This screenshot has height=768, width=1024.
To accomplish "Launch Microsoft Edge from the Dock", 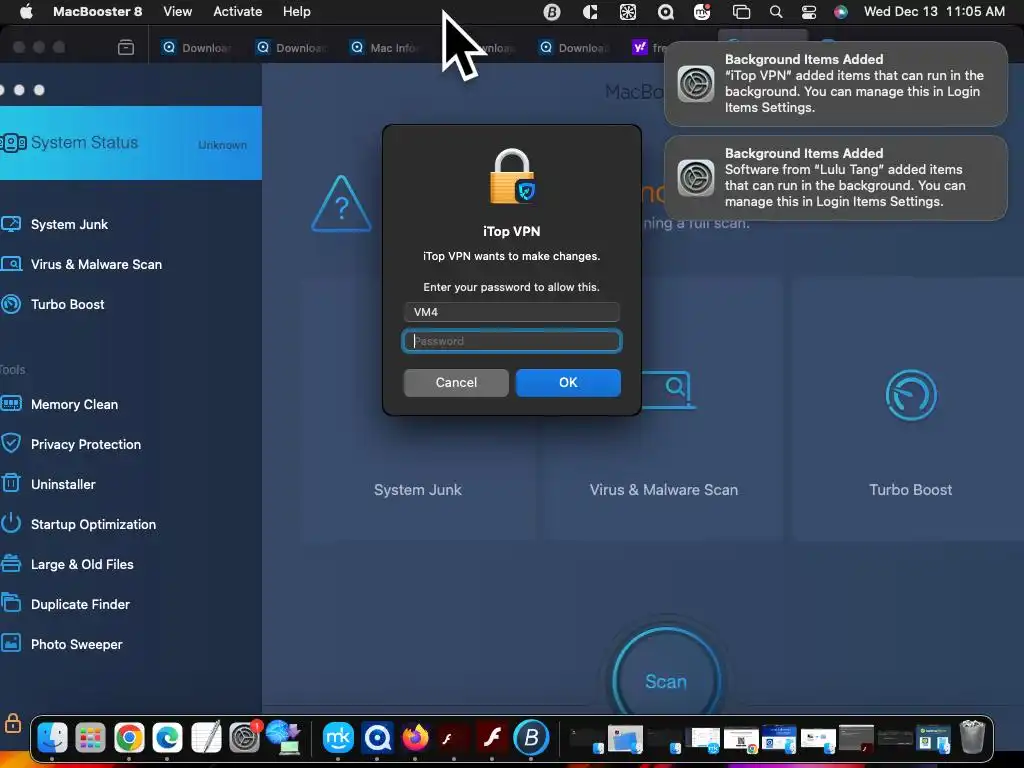I will [x=167, y=738].
